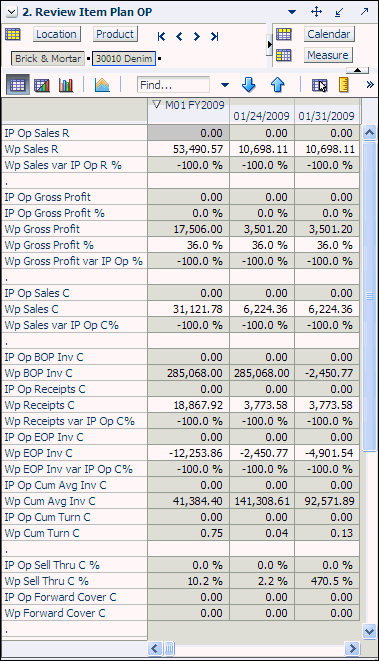Switch to grid view icon
The width and height of the screenshot is (379, 661).
[17, 85]
